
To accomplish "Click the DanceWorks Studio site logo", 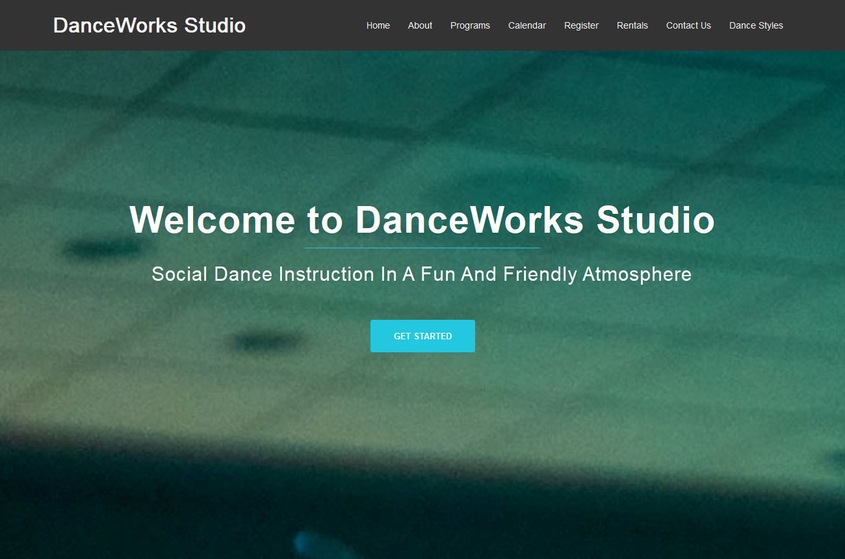I will (149, 25).
